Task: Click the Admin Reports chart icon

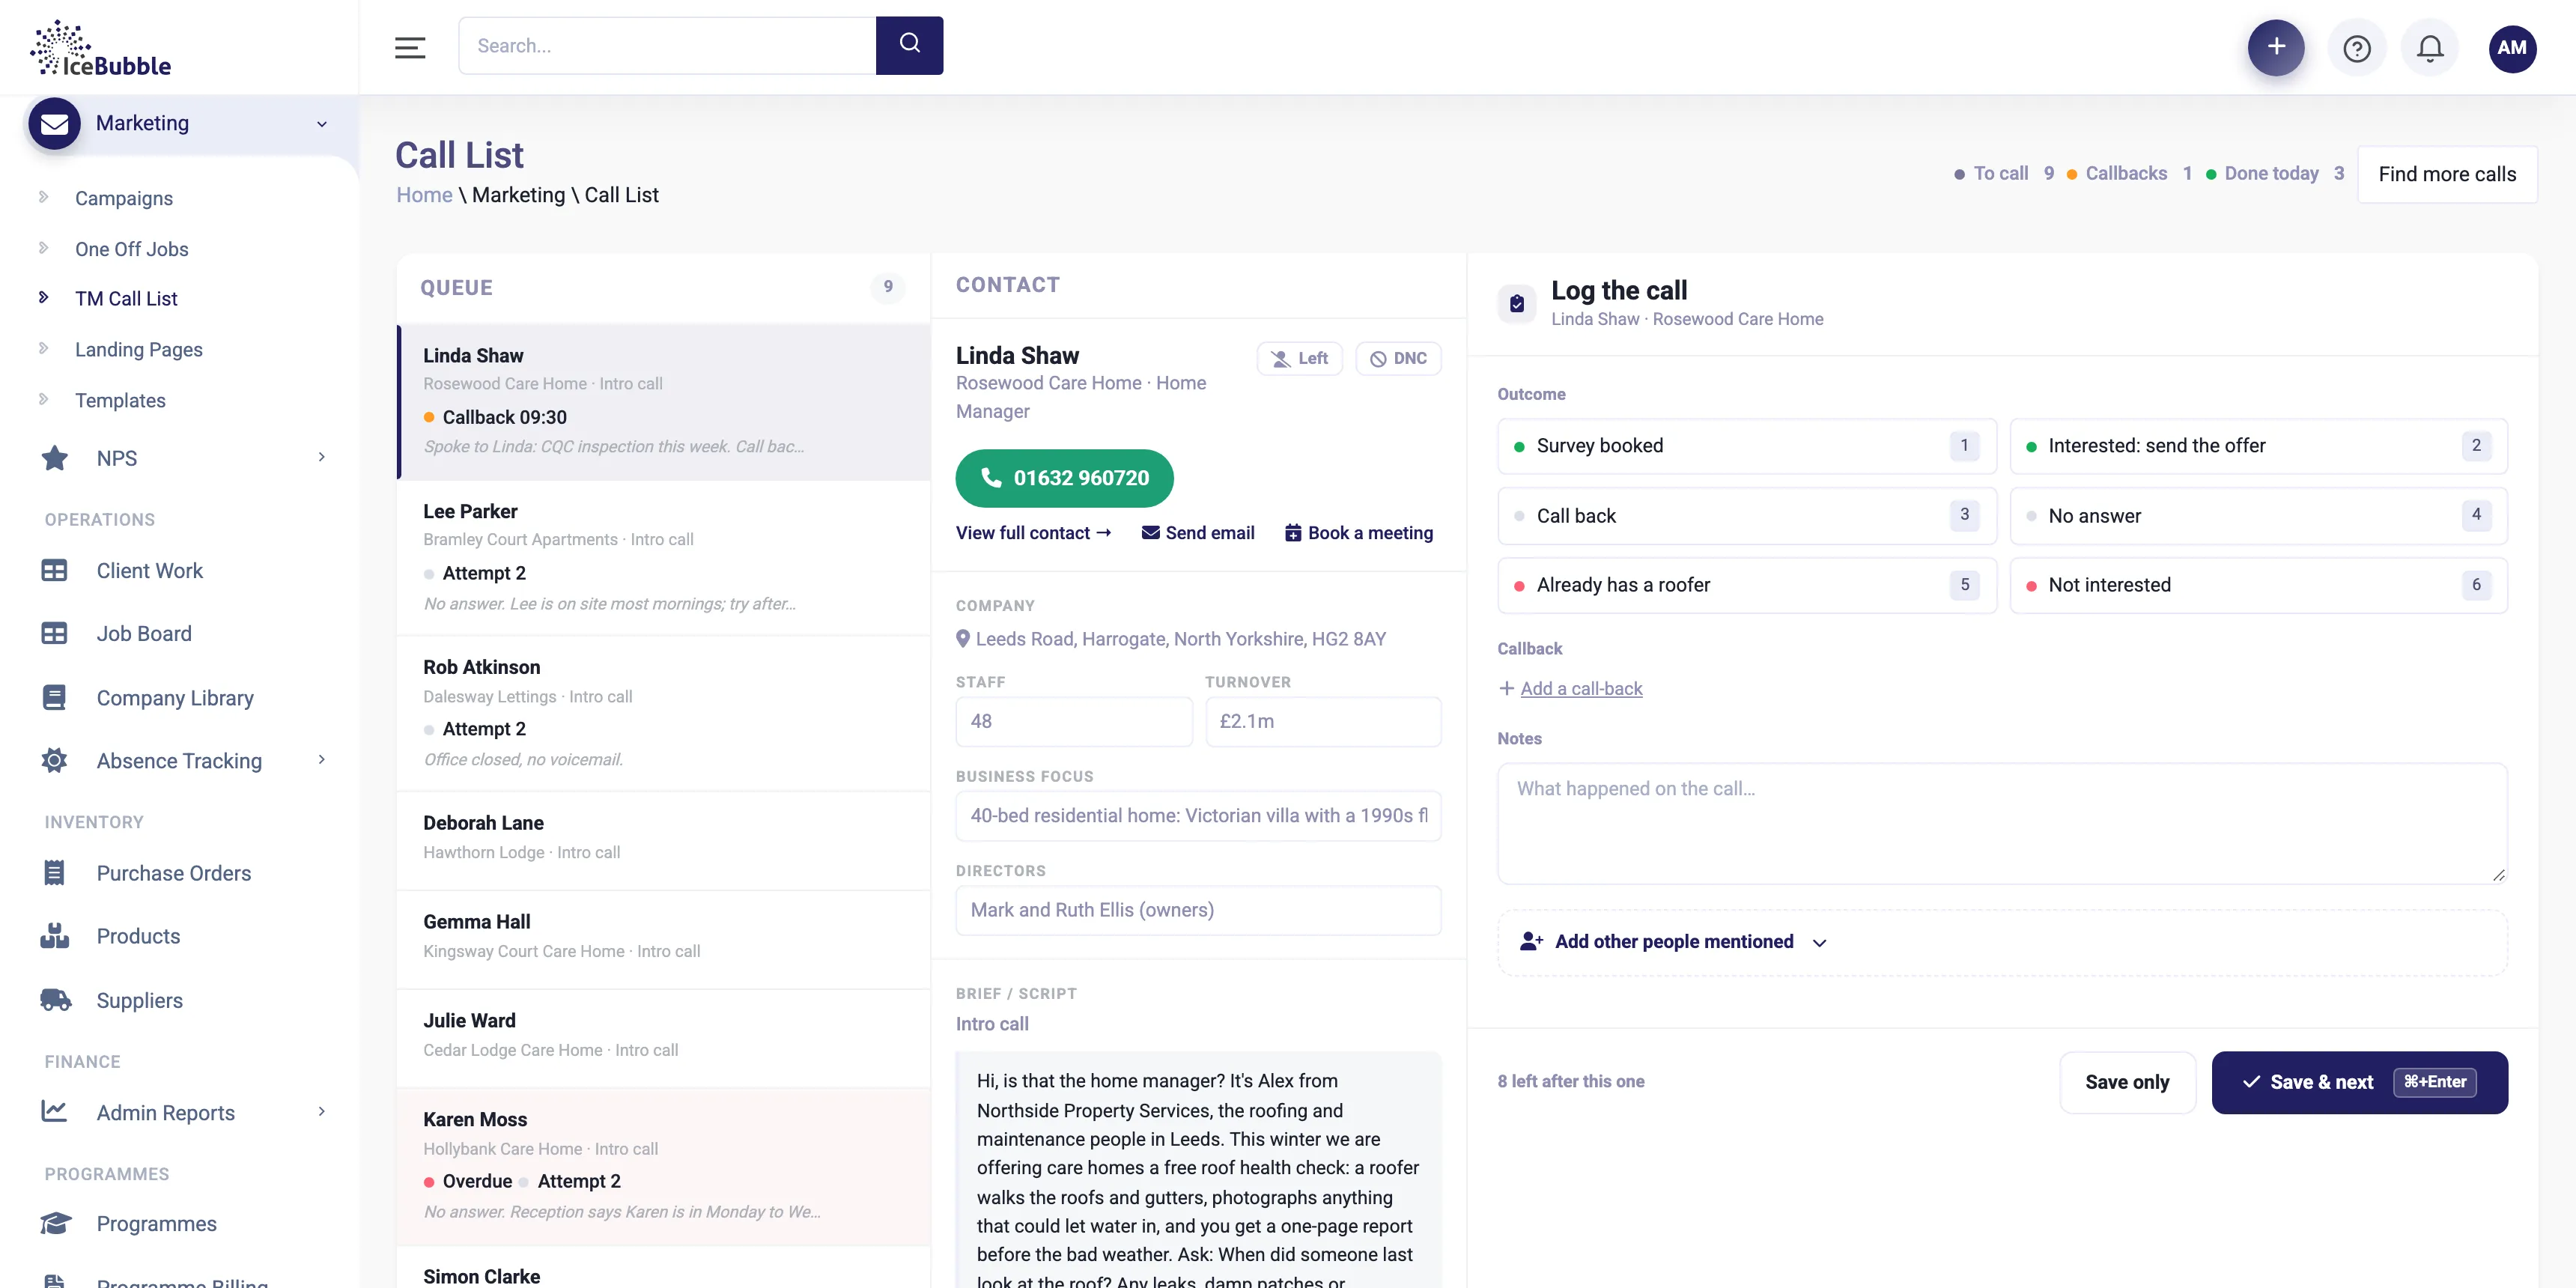Action: [54, 1111]
